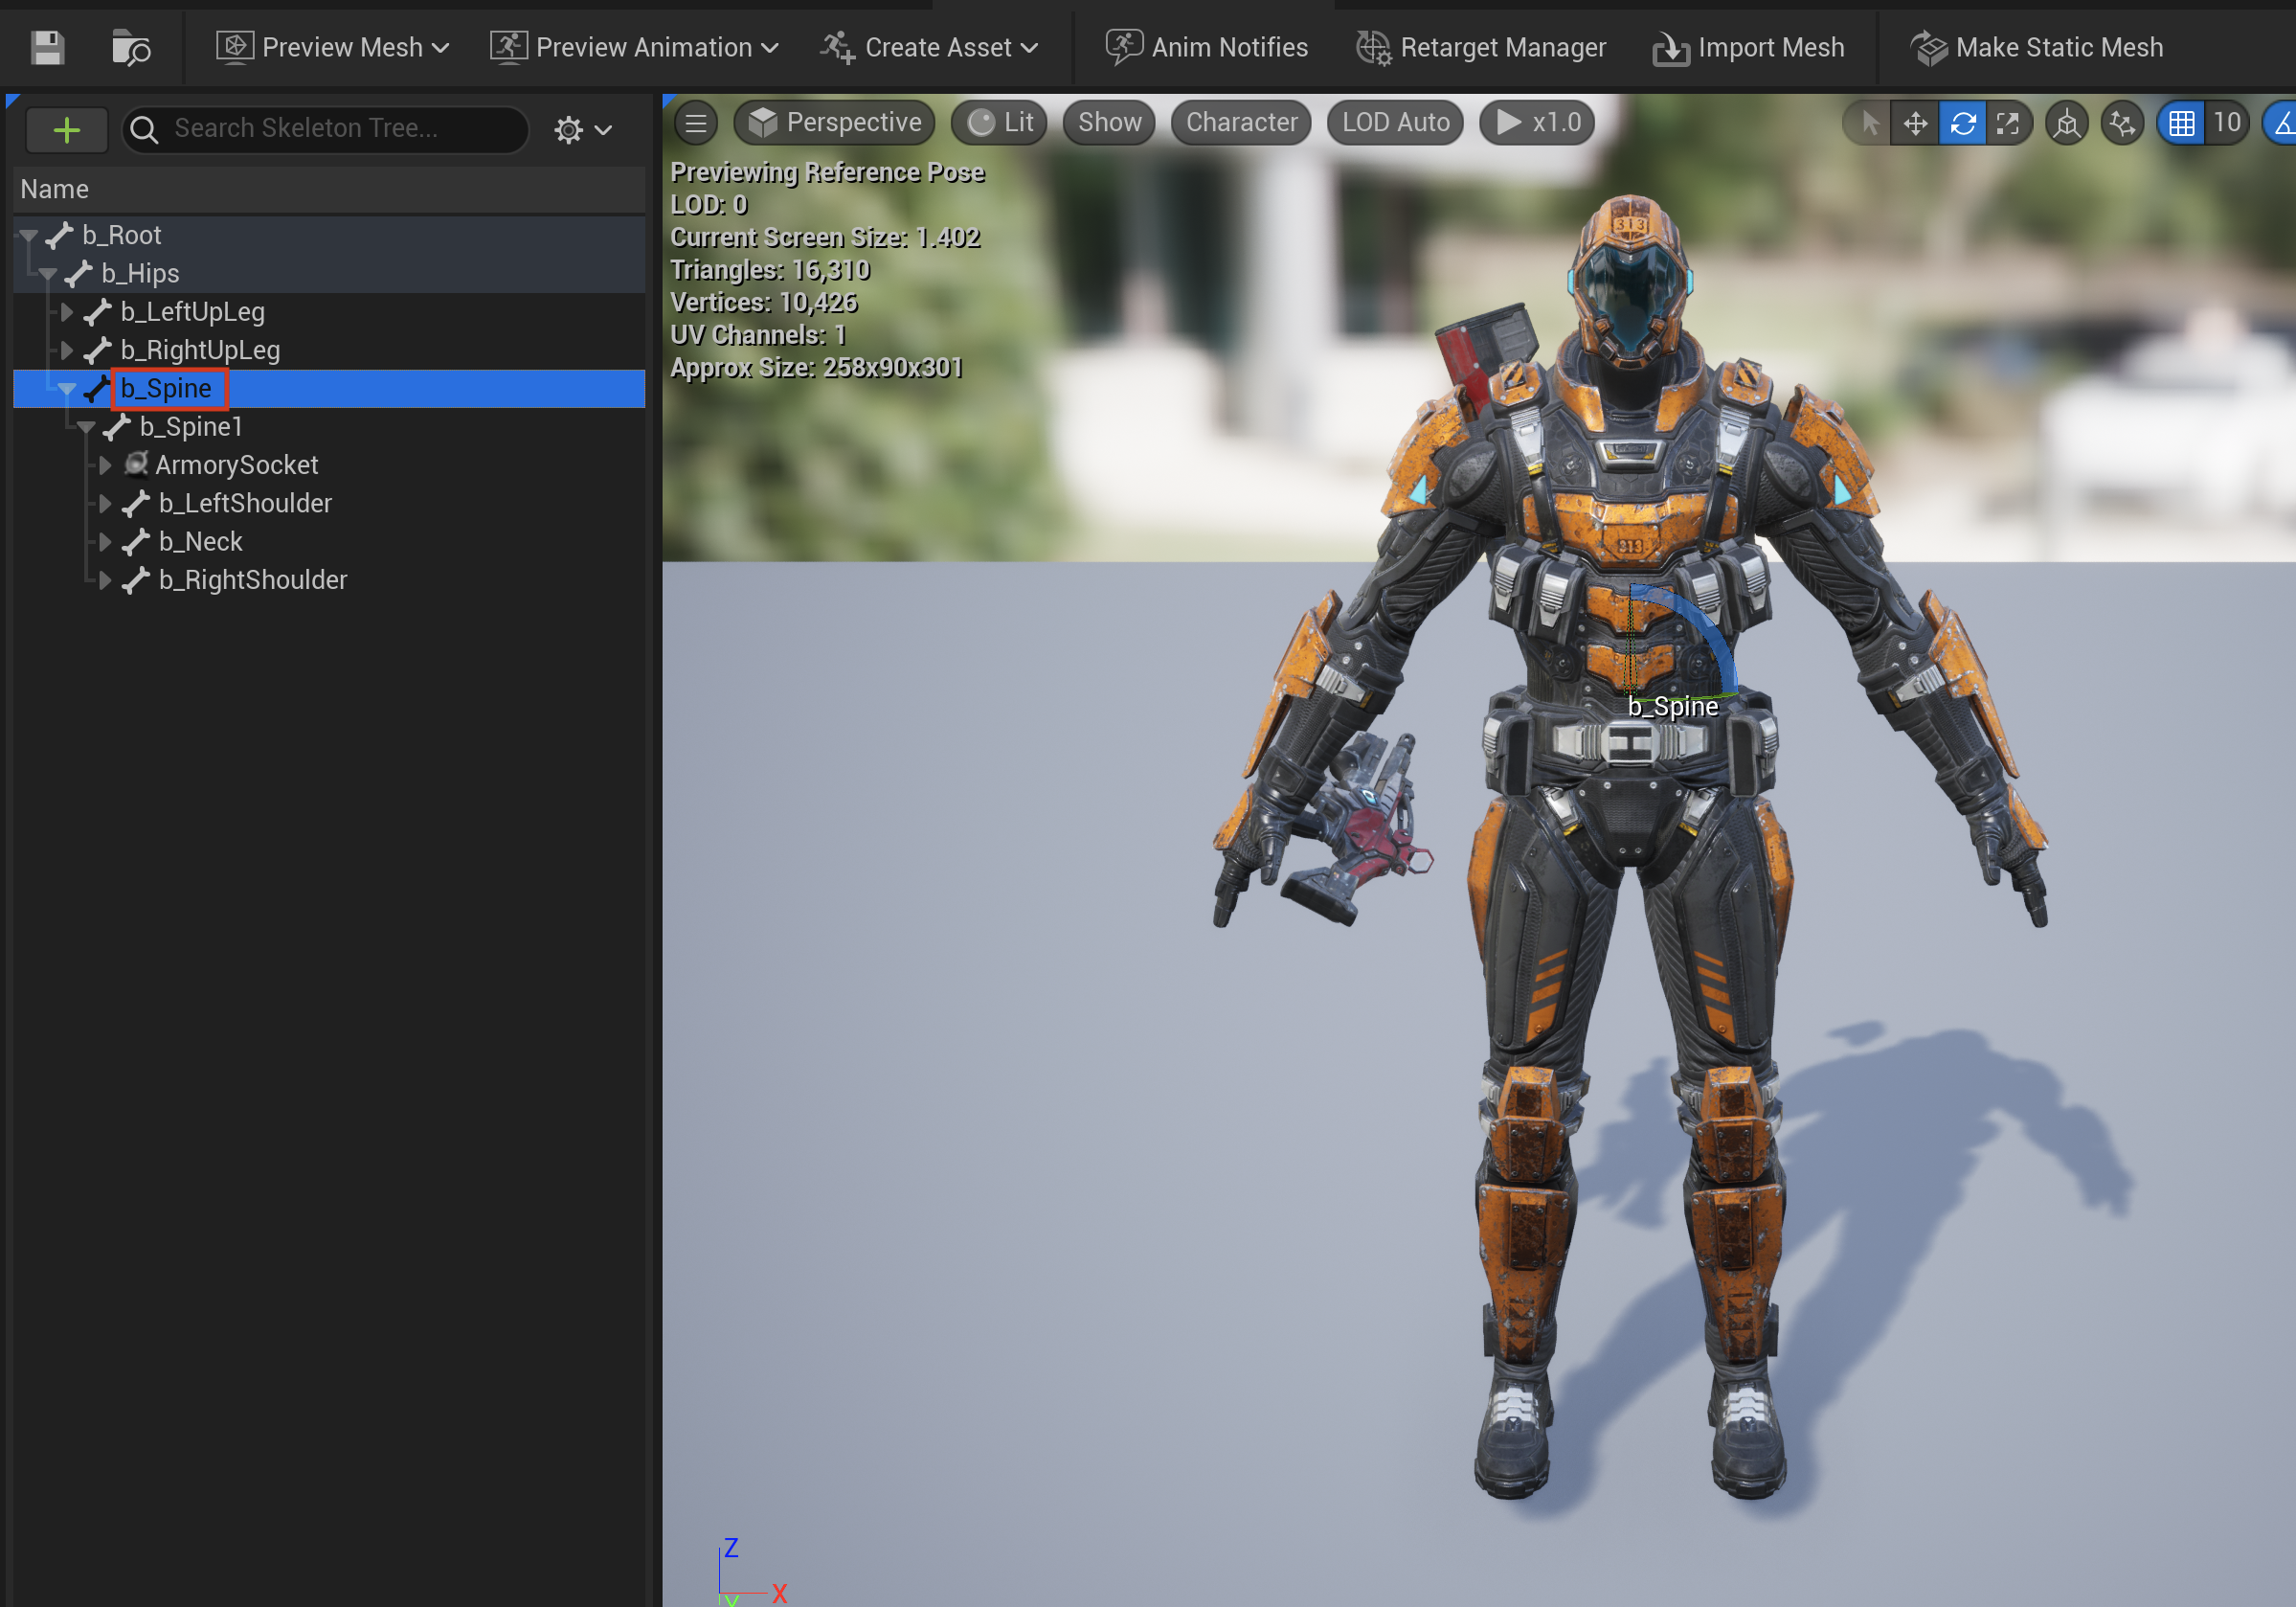This screenshot has width=2296, height=1607.
Task: Click the Triangles: 16,310 stat text
Action: pos(769,270)
